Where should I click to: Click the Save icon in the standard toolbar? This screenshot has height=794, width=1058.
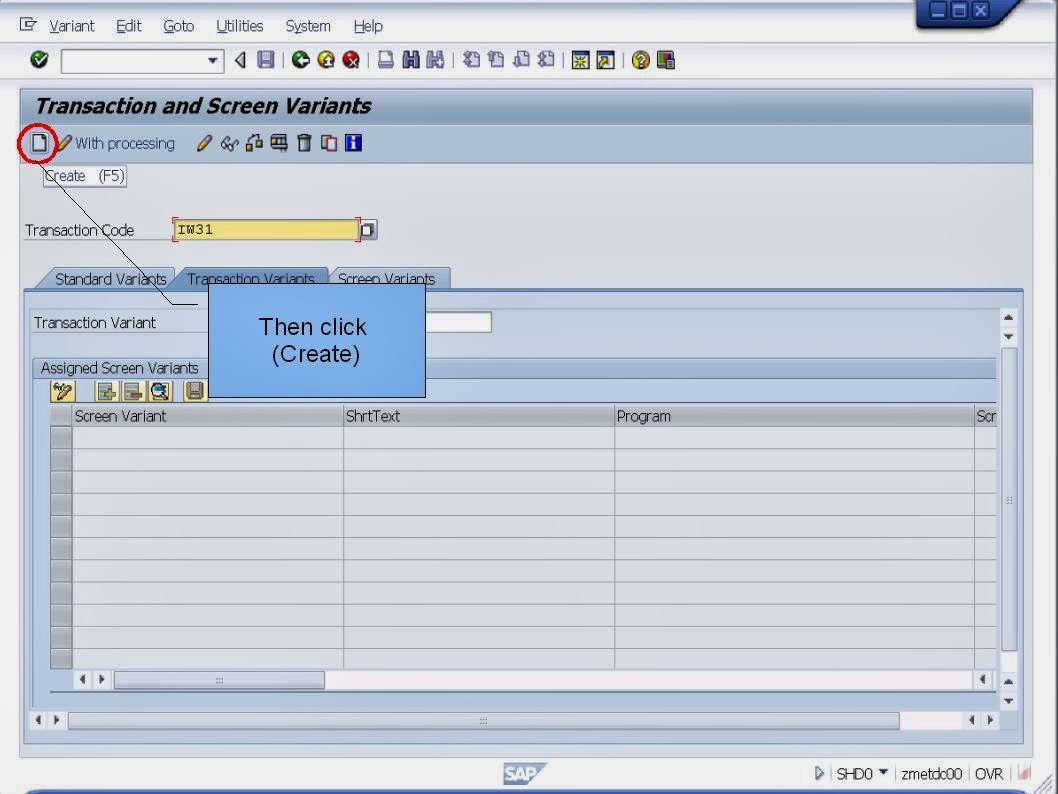coord(263,59)
